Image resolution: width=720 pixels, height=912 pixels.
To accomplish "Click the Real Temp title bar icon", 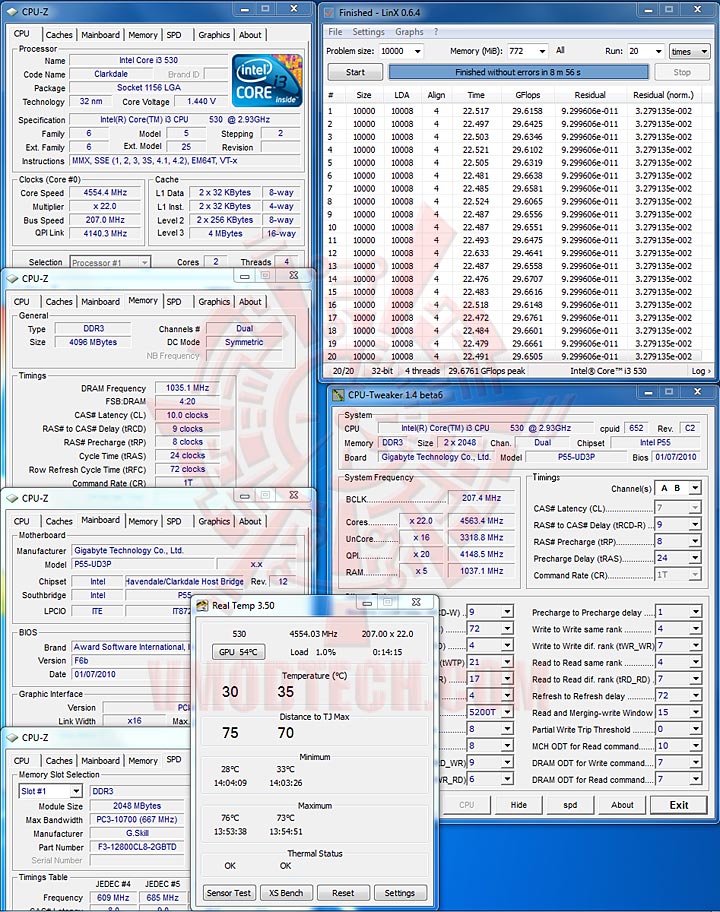I will pyautogui.click(x=202, y=605).
